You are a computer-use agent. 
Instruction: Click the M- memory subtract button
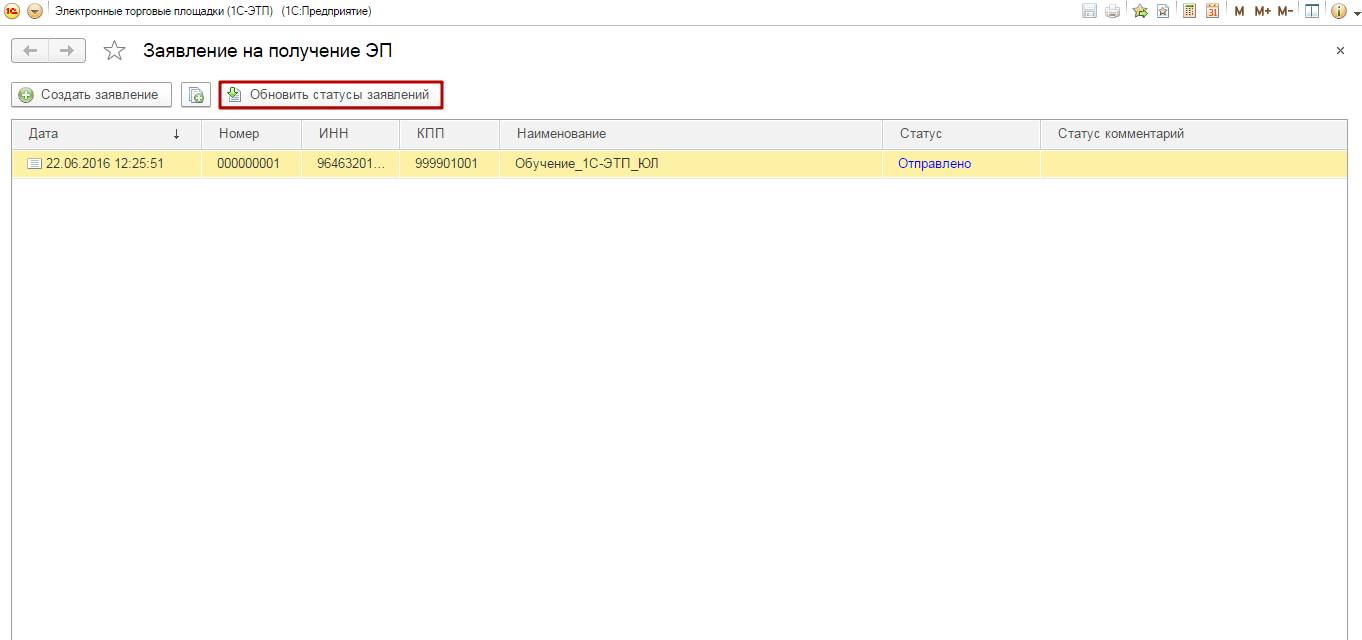[x=1285, y=11]
